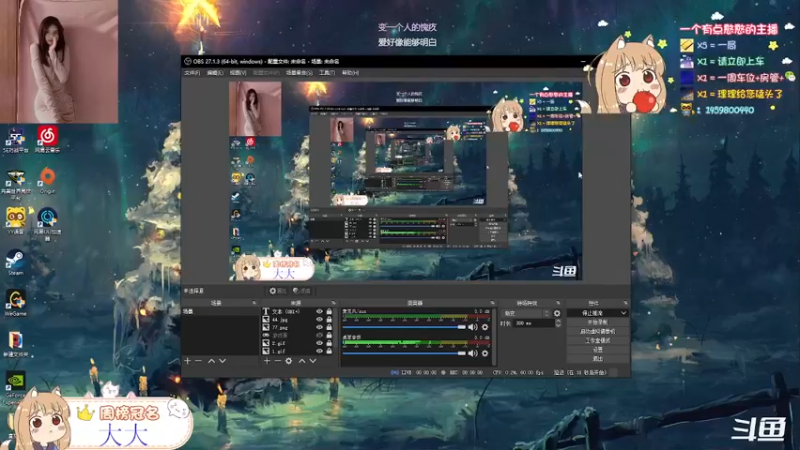Adjust the microphone/Aux volume slider
Image resolution: width=800 pixels, height=450 pixels.
click(404, 327)
